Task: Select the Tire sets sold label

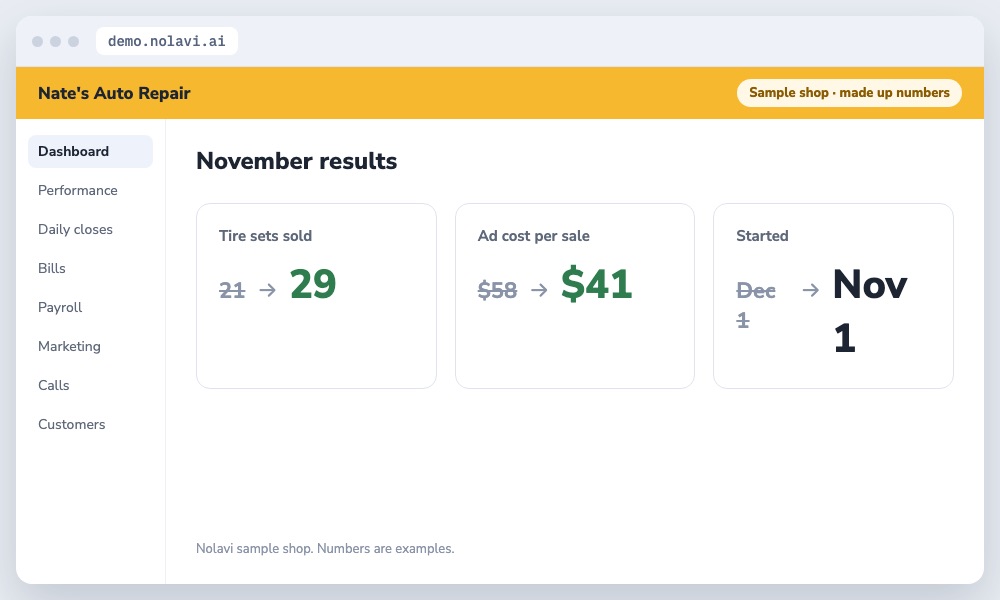Action: tap(265, 236)
